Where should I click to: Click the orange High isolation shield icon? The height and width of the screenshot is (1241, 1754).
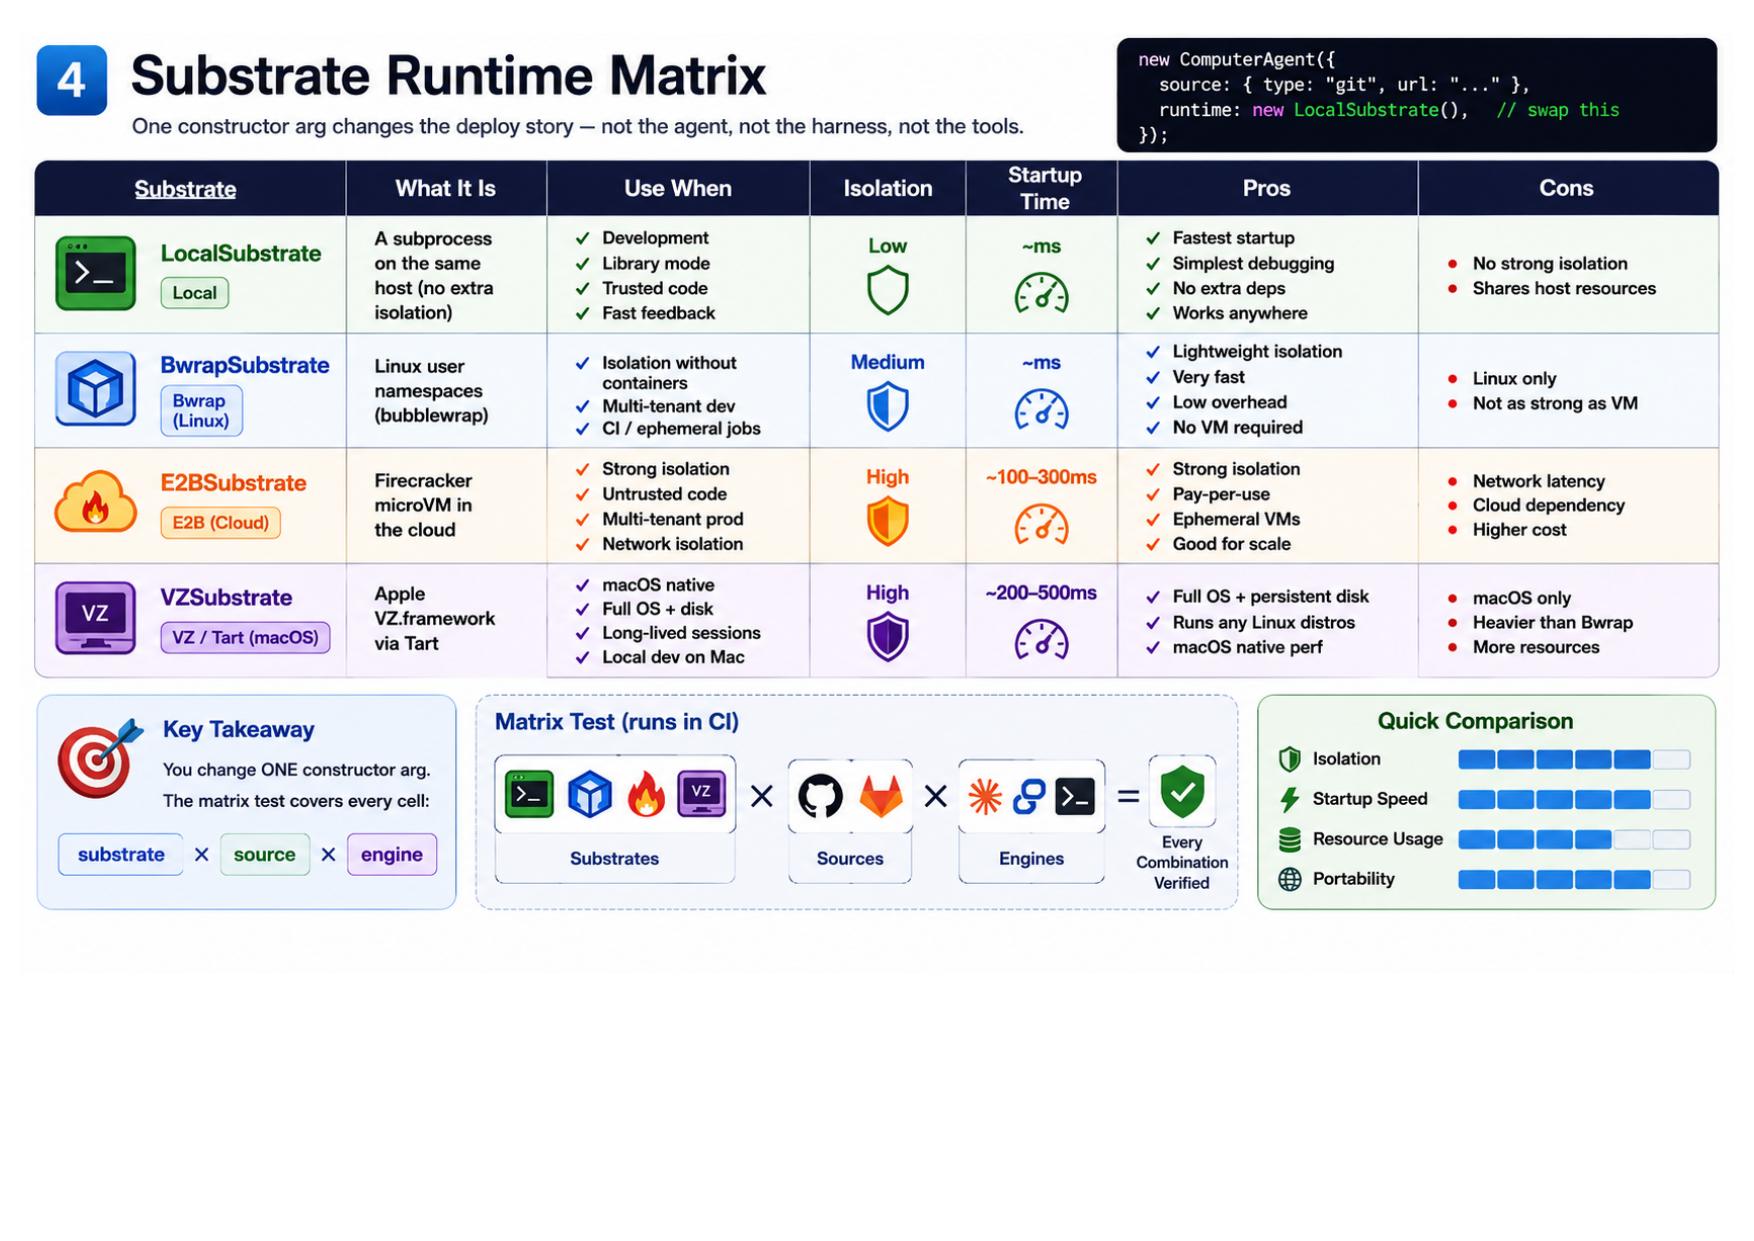click(887, 522)
